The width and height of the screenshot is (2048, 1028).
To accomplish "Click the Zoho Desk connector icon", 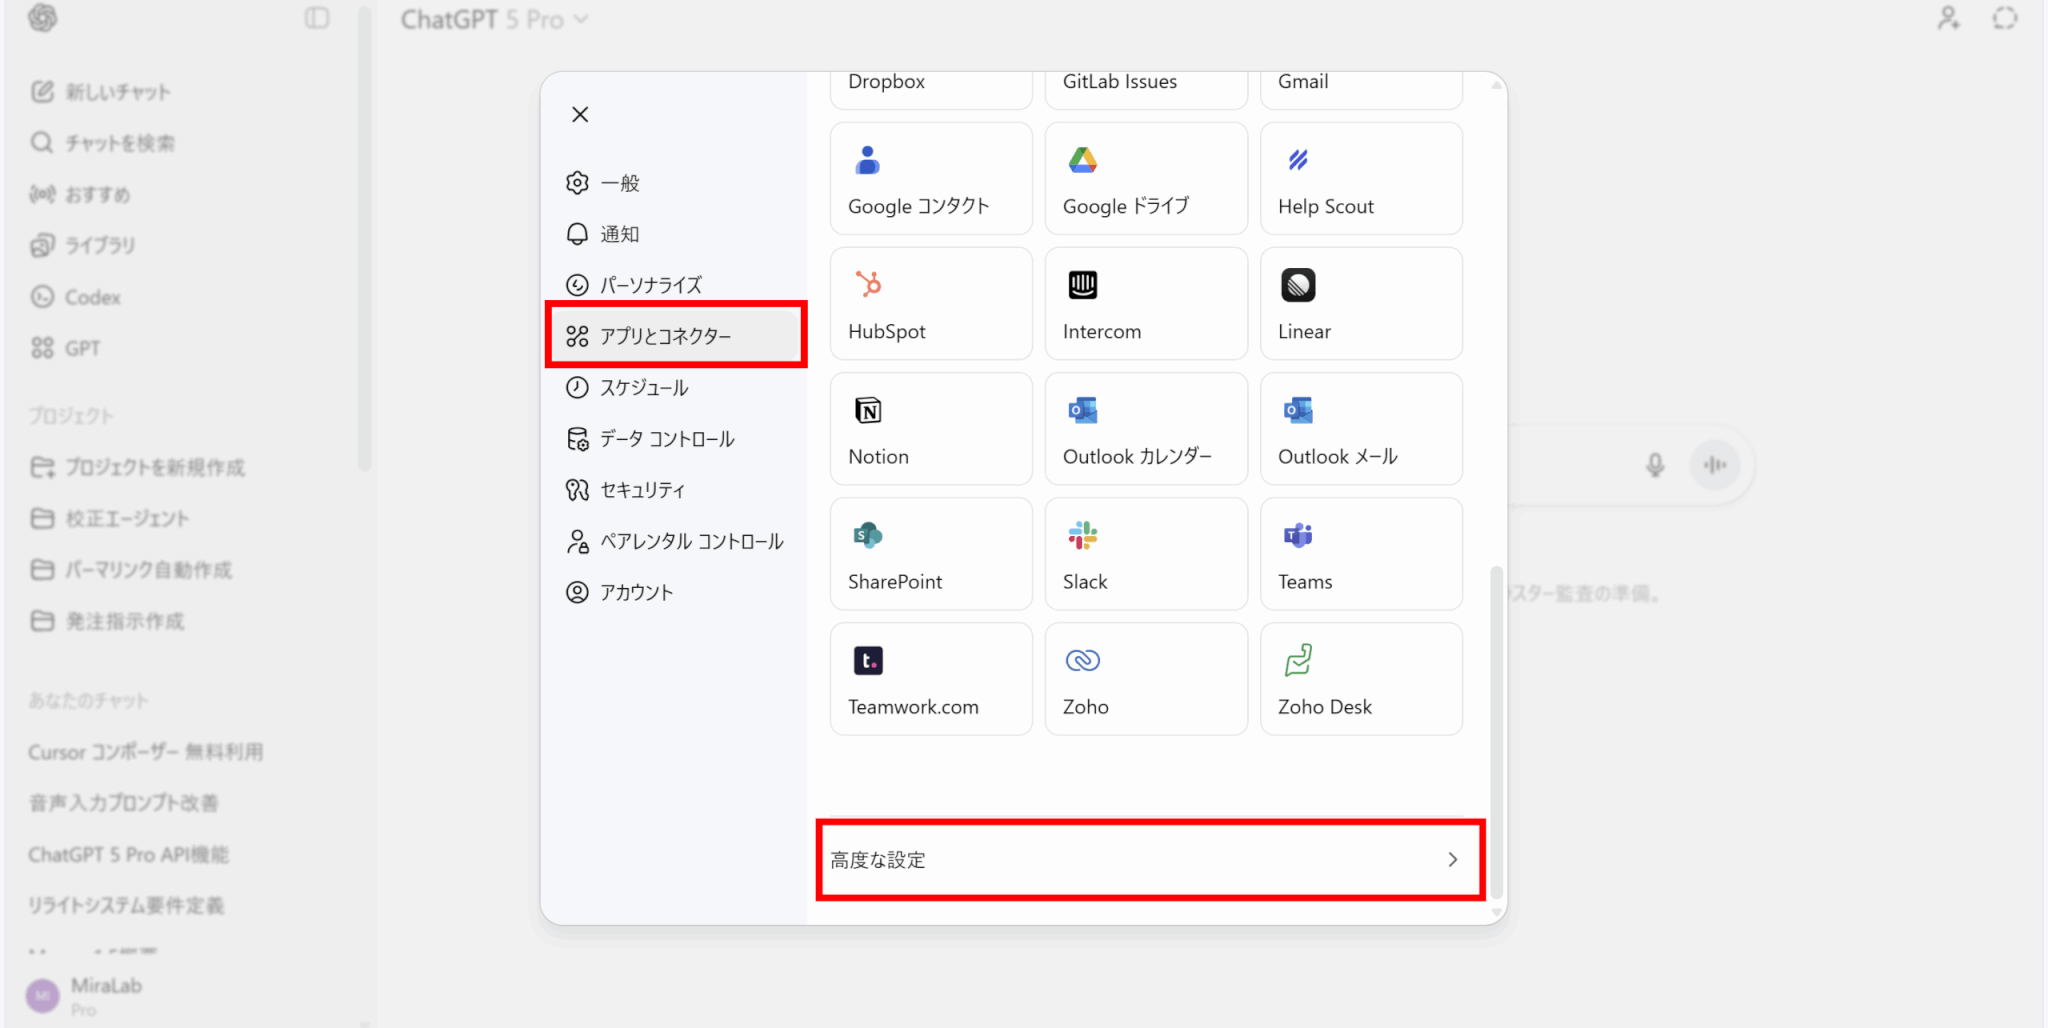I will 1298,661.
